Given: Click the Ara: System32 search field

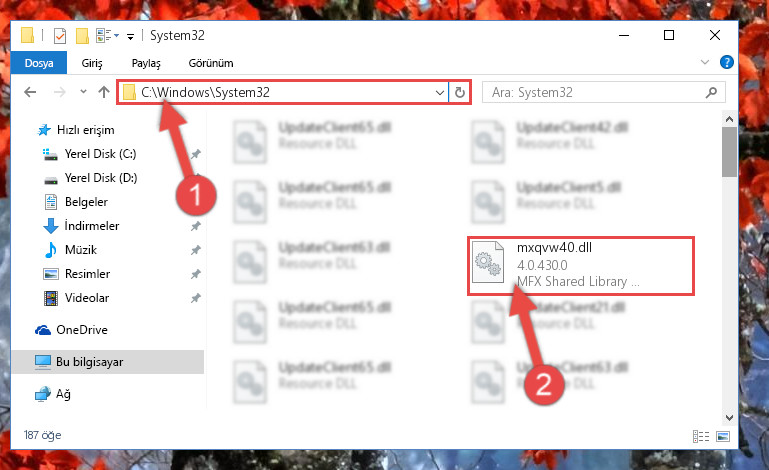Looking at the screenshot, I should click(x=593, y=92).
